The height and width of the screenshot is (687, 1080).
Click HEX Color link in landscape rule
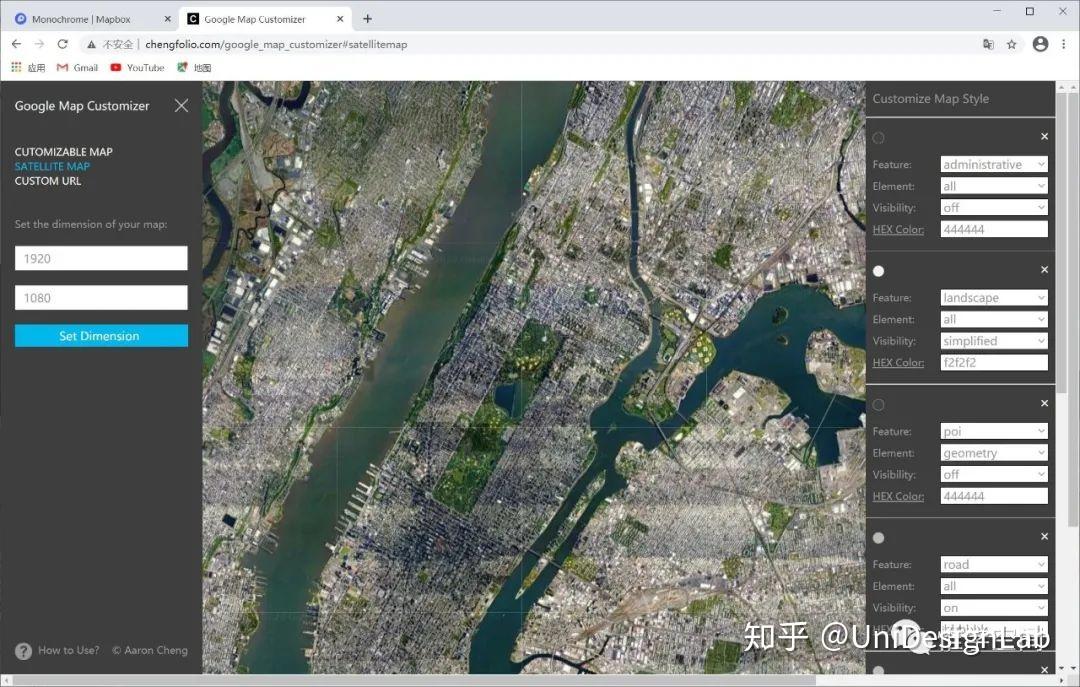898,362
